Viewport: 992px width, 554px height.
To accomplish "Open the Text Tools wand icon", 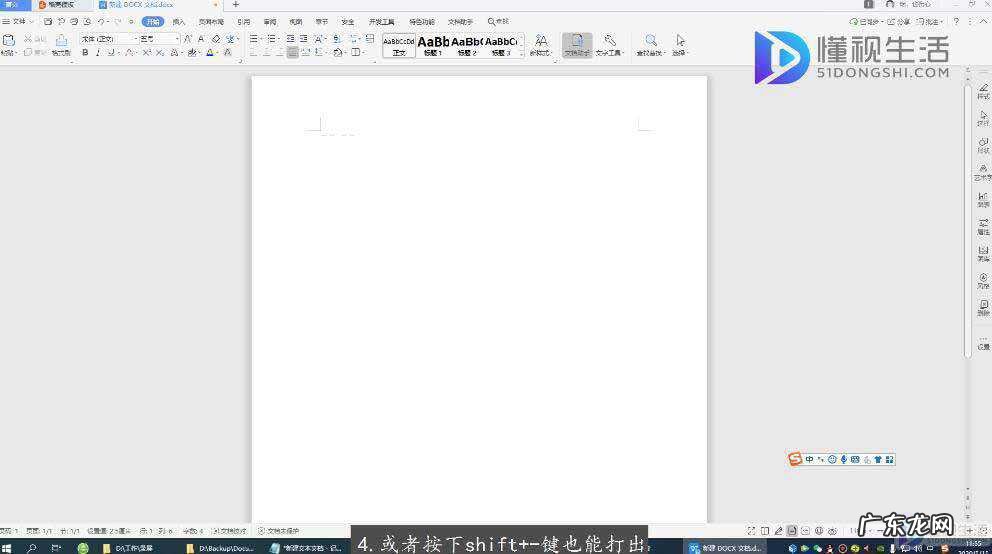I will (x=609, y=44).
